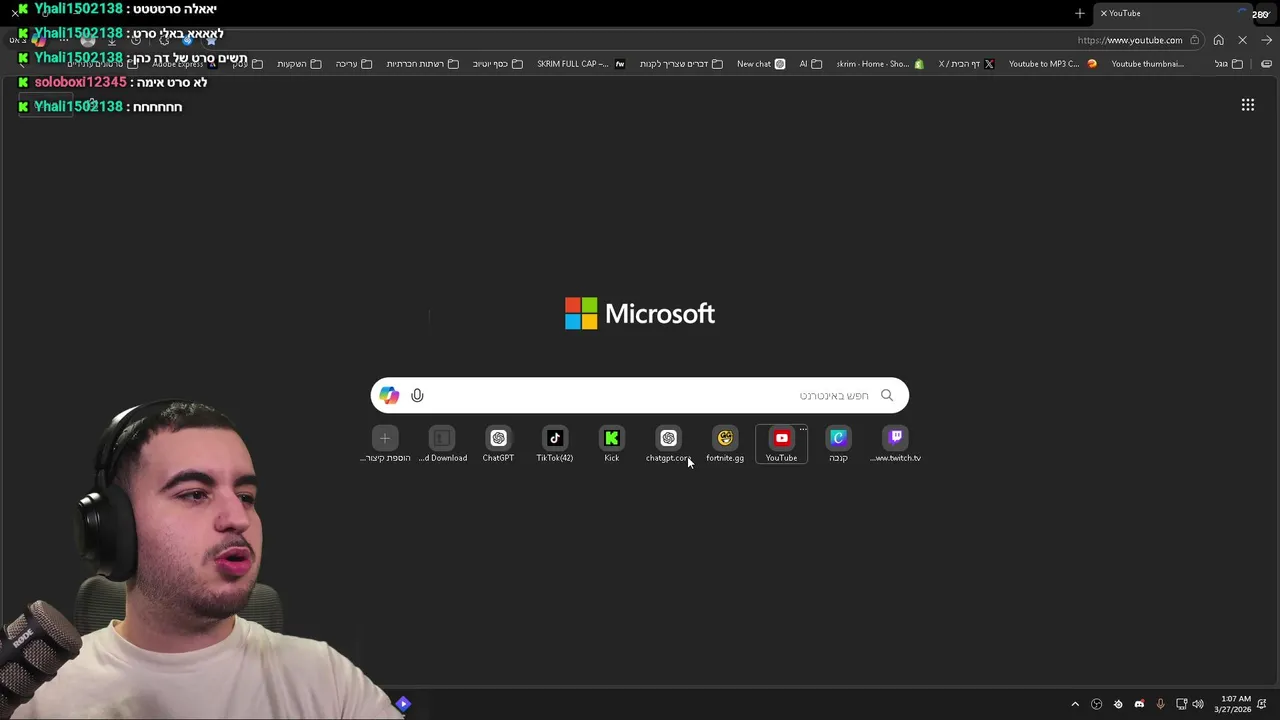Screen dimensions: 1280x720
Task: Open the Canva (קנבה) shortcut tile
Action: (838, 444)
